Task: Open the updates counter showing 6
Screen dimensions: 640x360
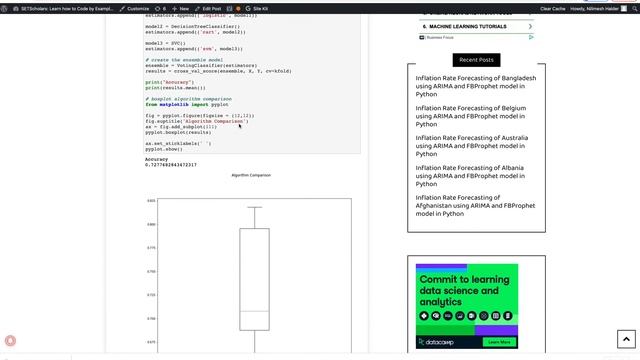Action: tap(160, 9)
